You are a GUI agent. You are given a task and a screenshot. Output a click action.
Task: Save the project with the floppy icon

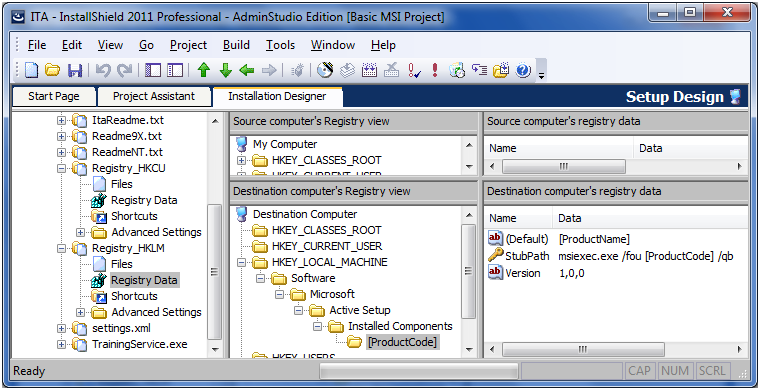click(x=75, y=71)
